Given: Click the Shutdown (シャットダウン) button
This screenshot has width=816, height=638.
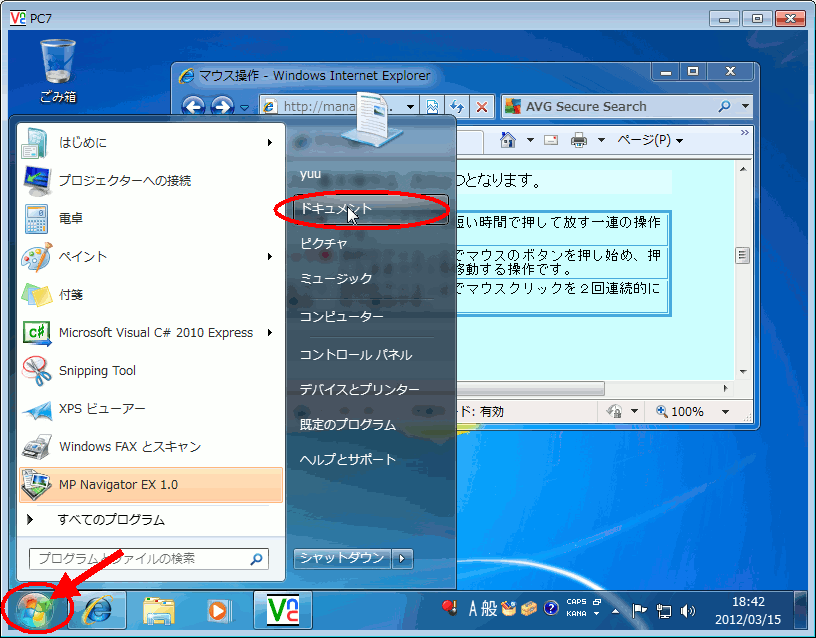Looking at the screenshot, I should 340,561.
